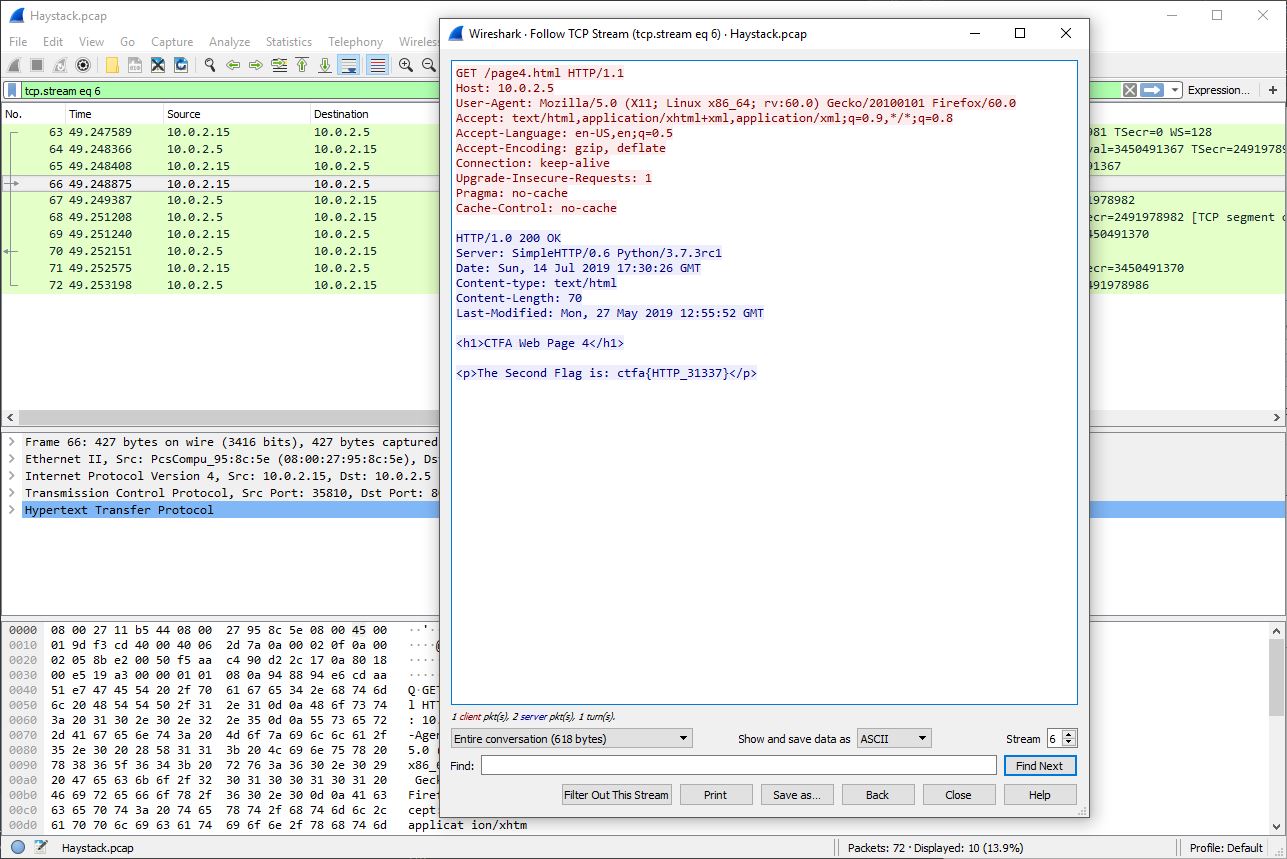This screenshot has width=1287, height=859.
Task: Click the Back button
Action: (878, 795)
